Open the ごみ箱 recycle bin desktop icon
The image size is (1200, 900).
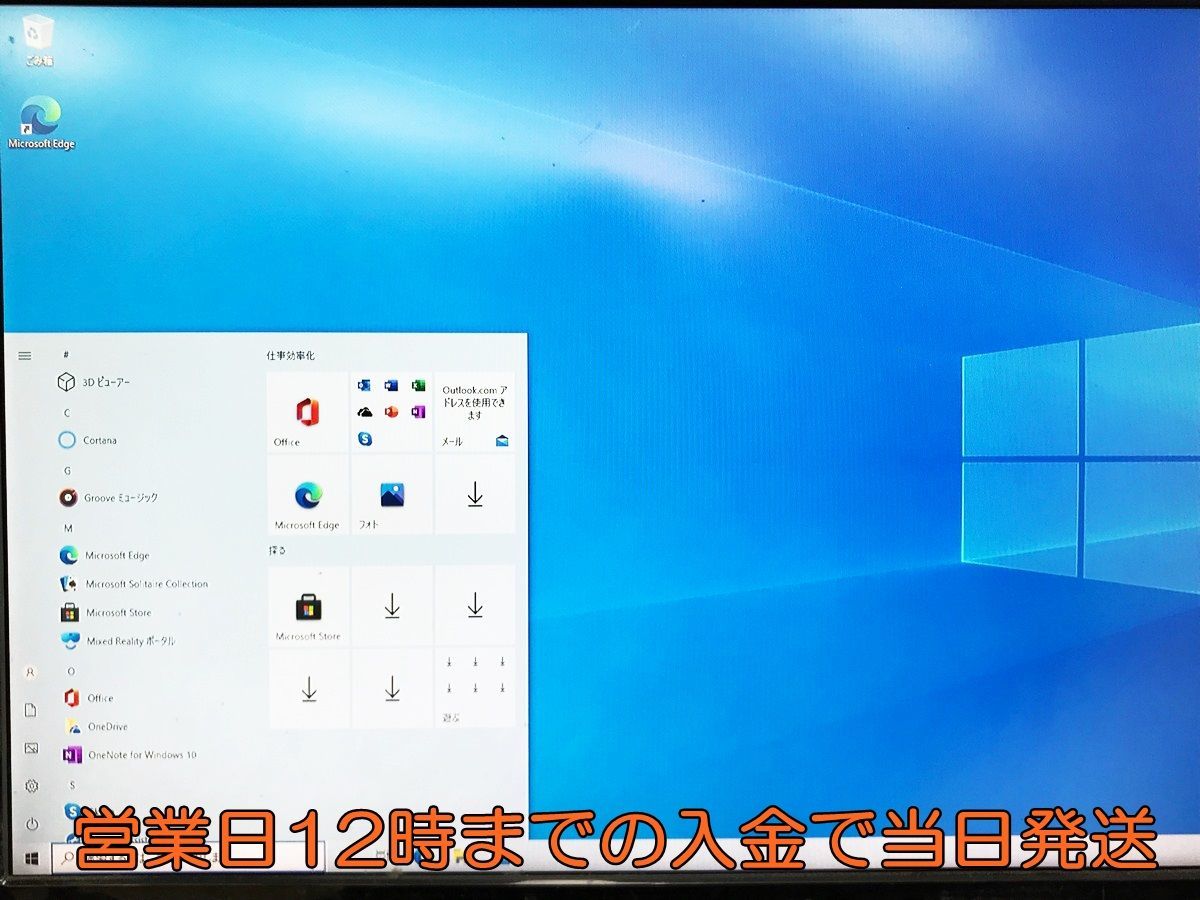coord(39,41)
